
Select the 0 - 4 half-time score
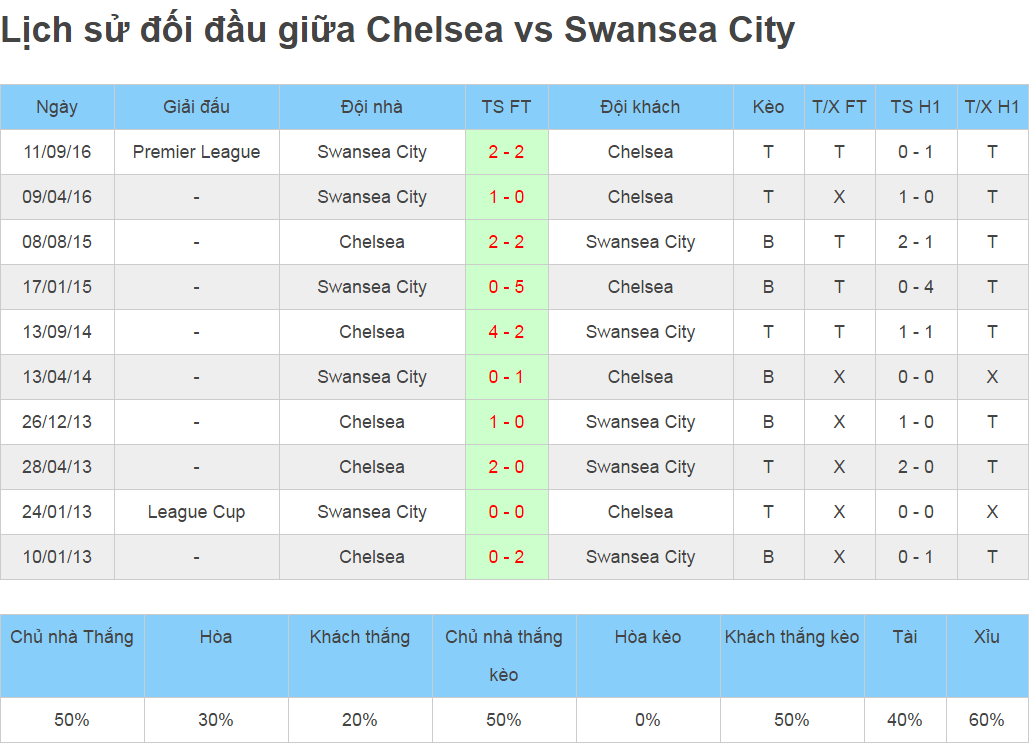[915, 287]
